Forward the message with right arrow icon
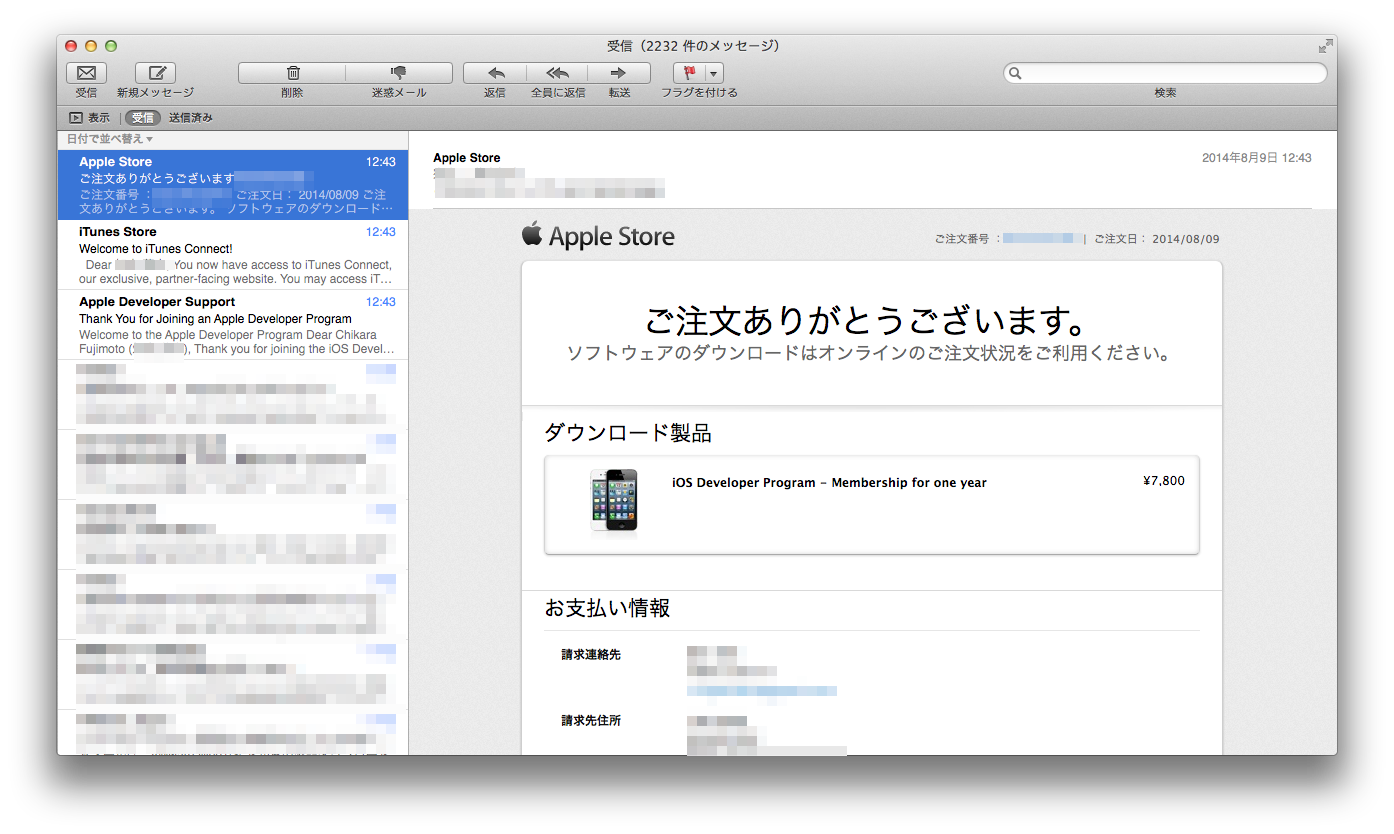Screen dimensions: 1394x834 click(x=619, y=73)
